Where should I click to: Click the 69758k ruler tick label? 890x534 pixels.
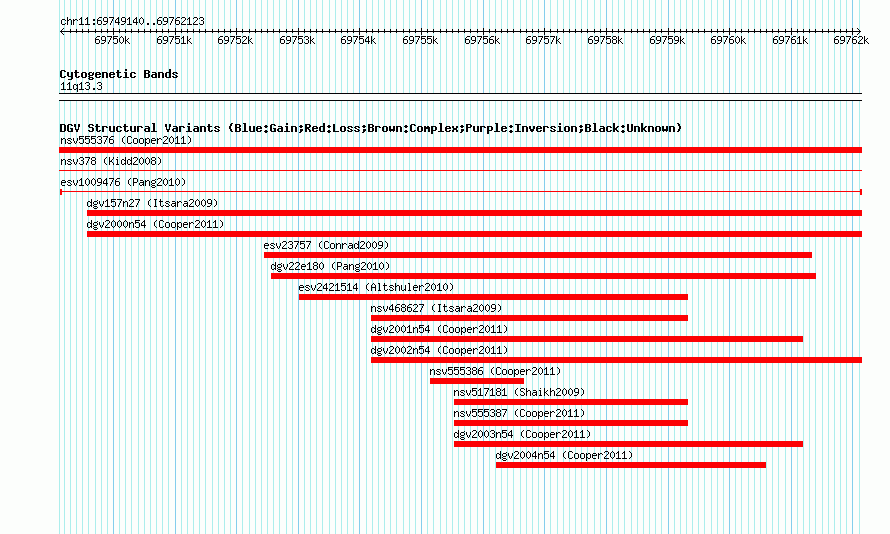[606, 40]
